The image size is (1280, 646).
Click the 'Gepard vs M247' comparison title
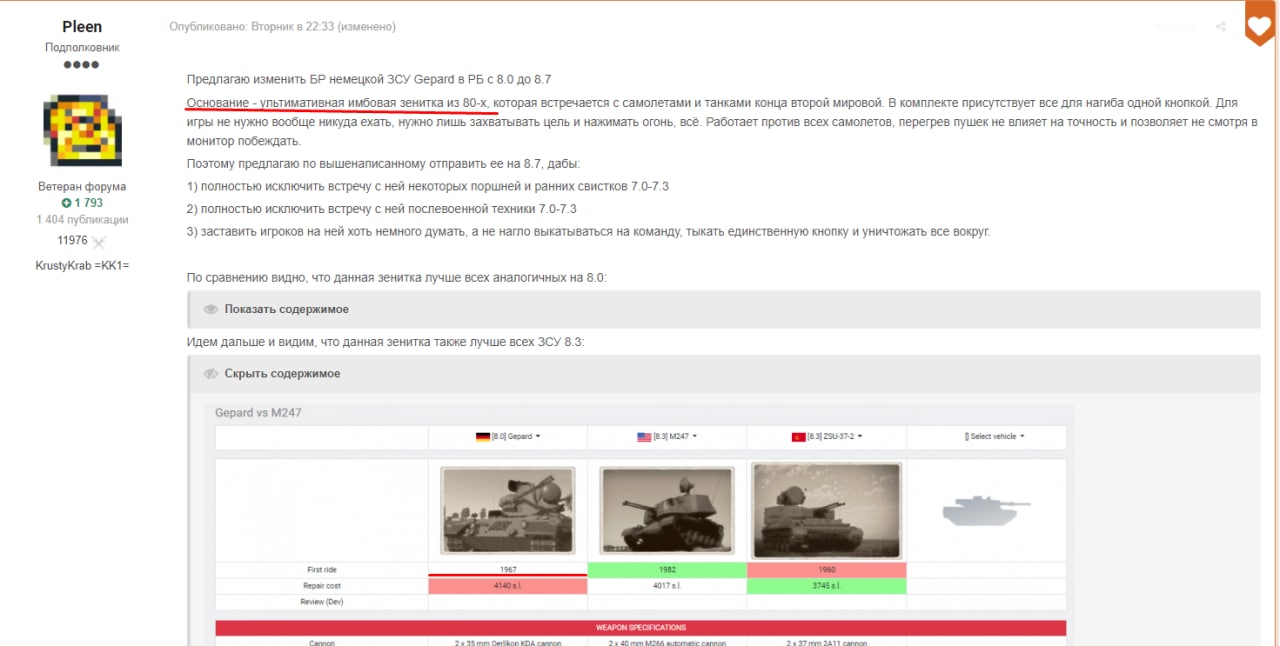(x=258, y=413)
